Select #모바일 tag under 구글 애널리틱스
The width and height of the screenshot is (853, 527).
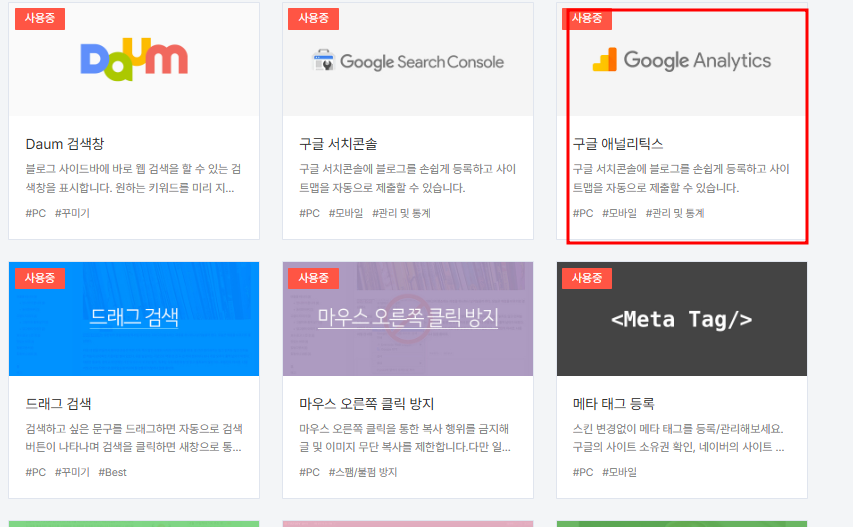[x=620, y=213]
